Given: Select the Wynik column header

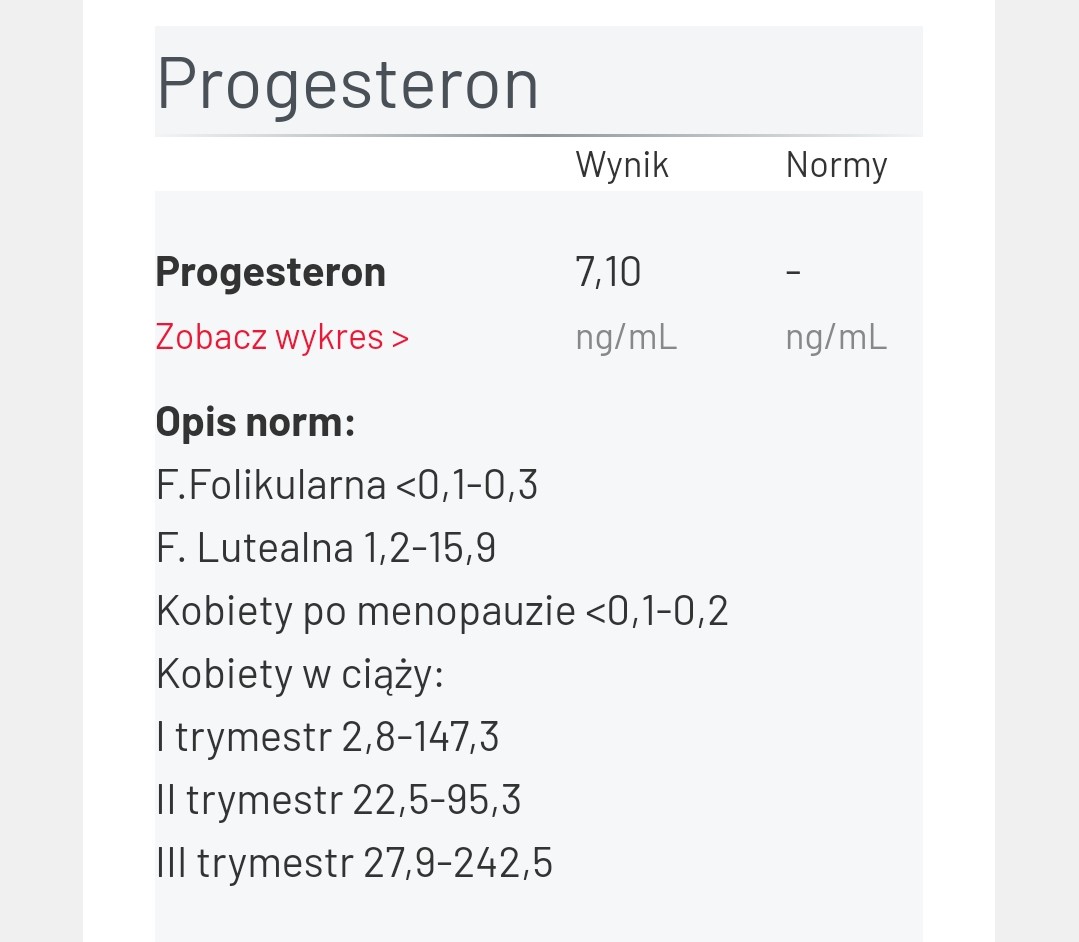Looking at the screenshot, I should 621,165.
